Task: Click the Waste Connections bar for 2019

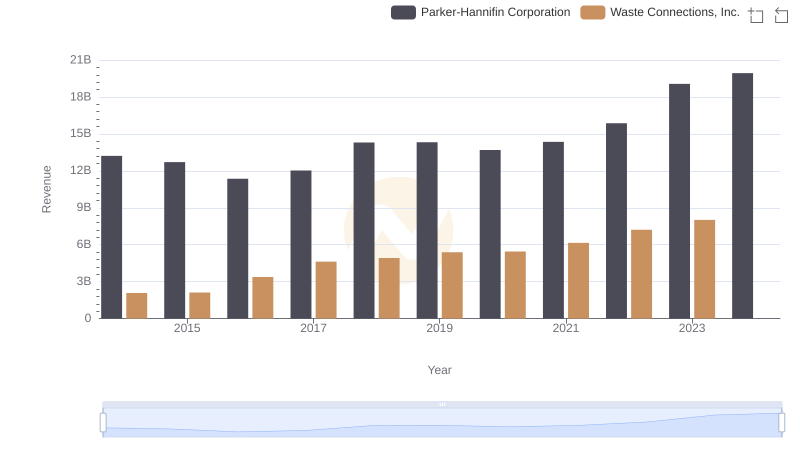Action: [452, 286]
